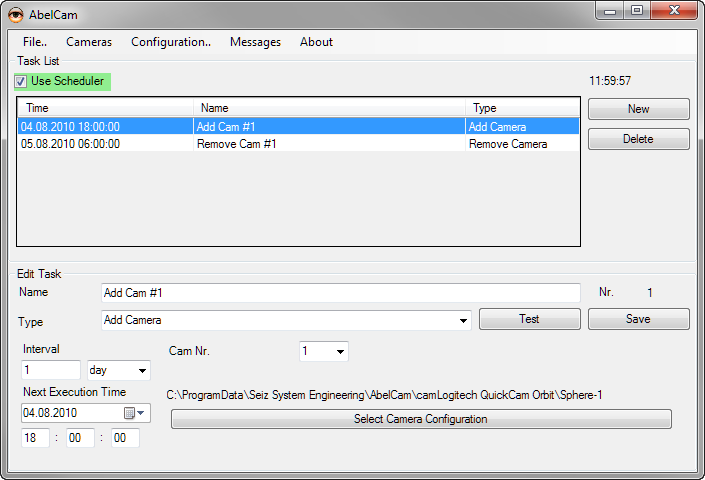
Task: Expand the task Type dropdown
Action: coord(463,321)
